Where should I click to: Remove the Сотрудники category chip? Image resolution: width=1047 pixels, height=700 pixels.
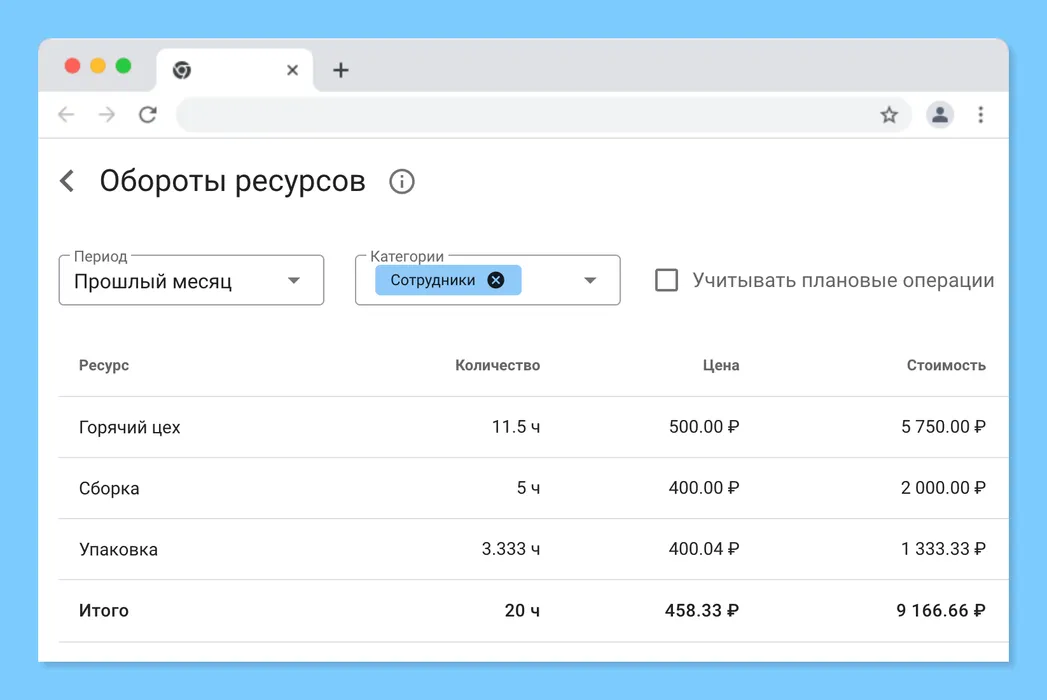[495, 280]
